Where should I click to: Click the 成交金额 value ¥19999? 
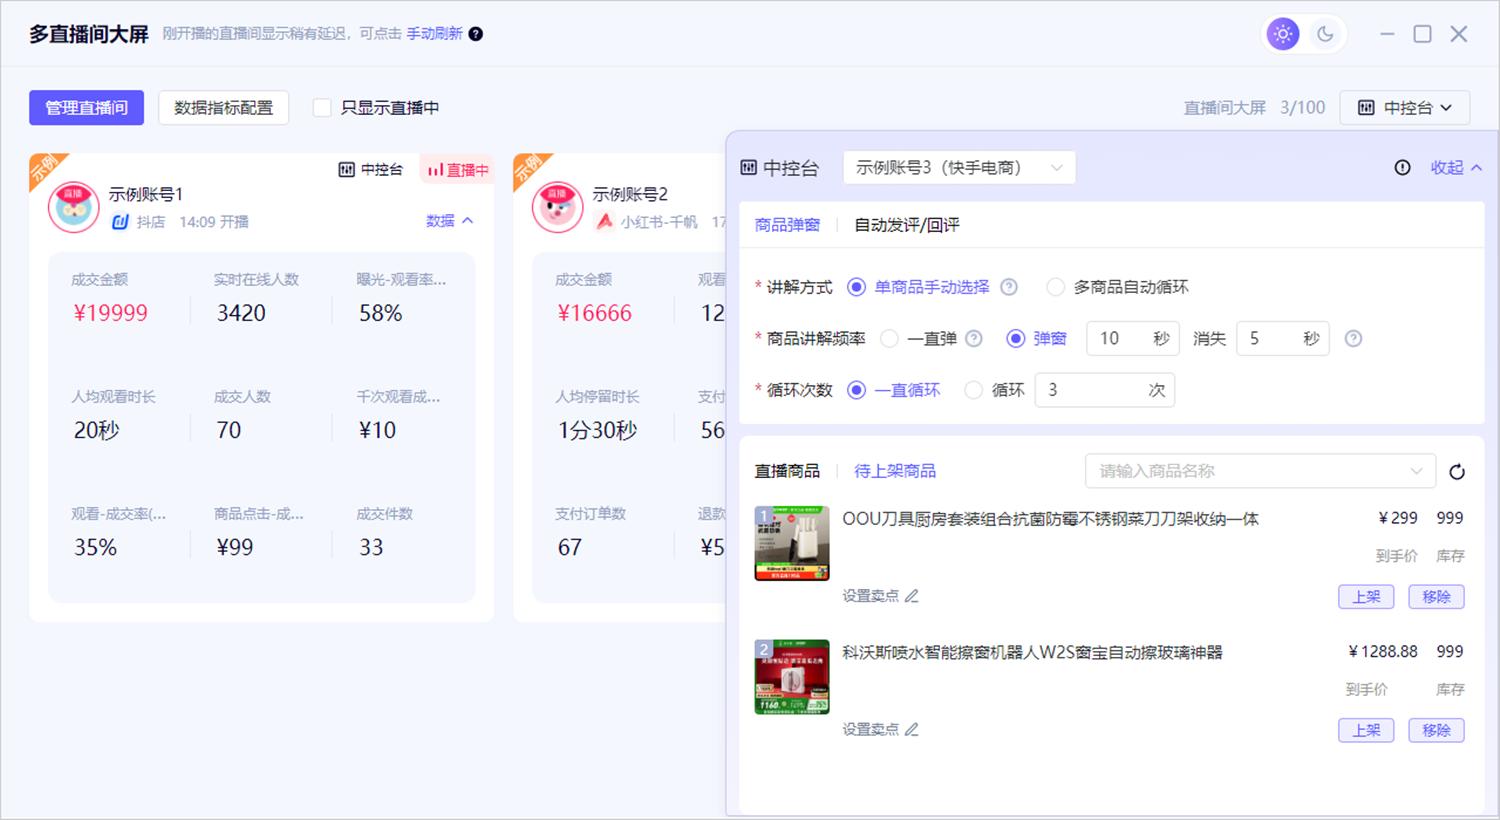tap(111, 313)
